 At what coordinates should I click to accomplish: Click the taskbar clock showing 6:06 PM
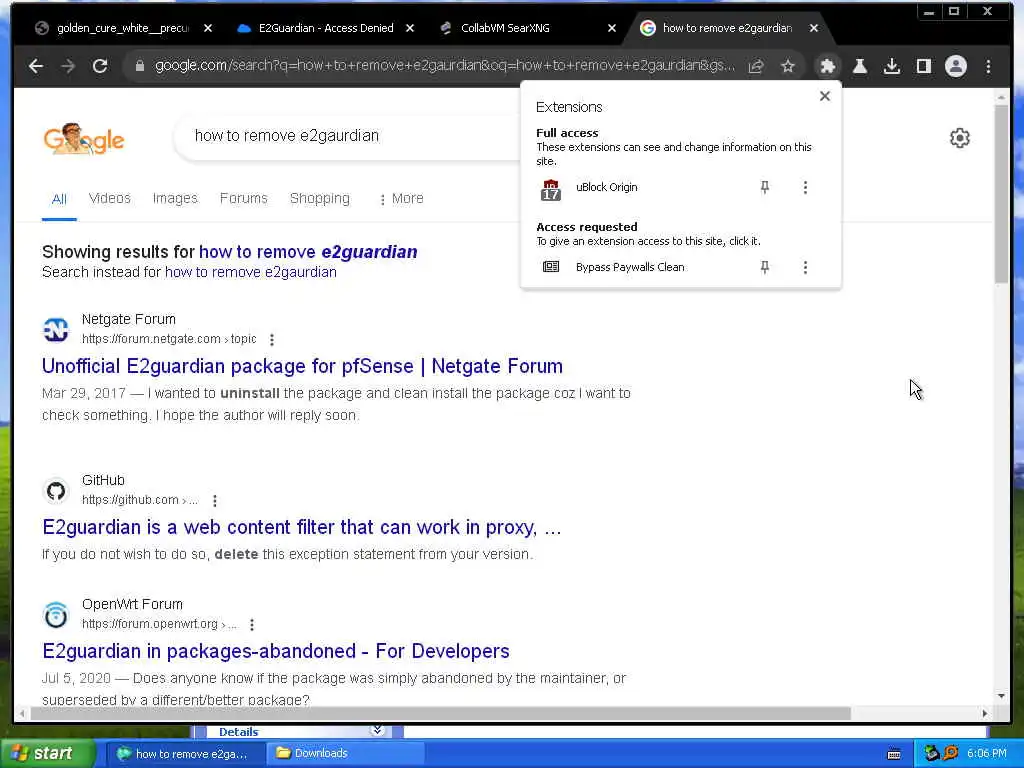click(987, 754)
